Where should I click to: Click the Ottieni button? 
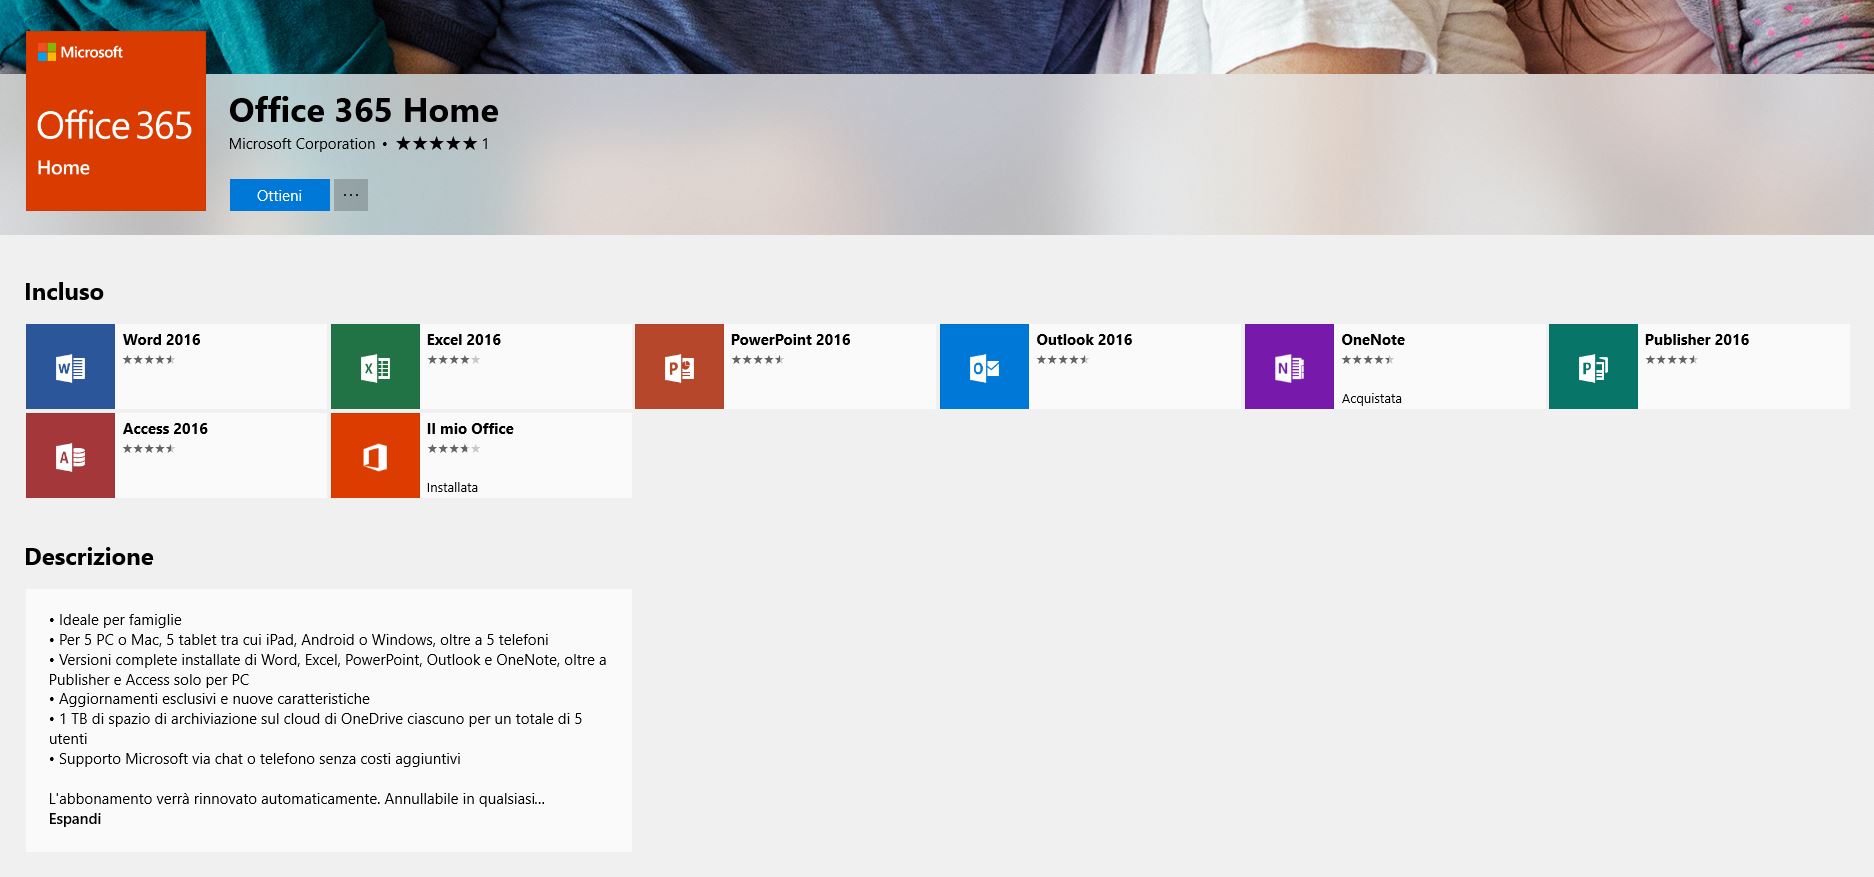coord(279,195)
